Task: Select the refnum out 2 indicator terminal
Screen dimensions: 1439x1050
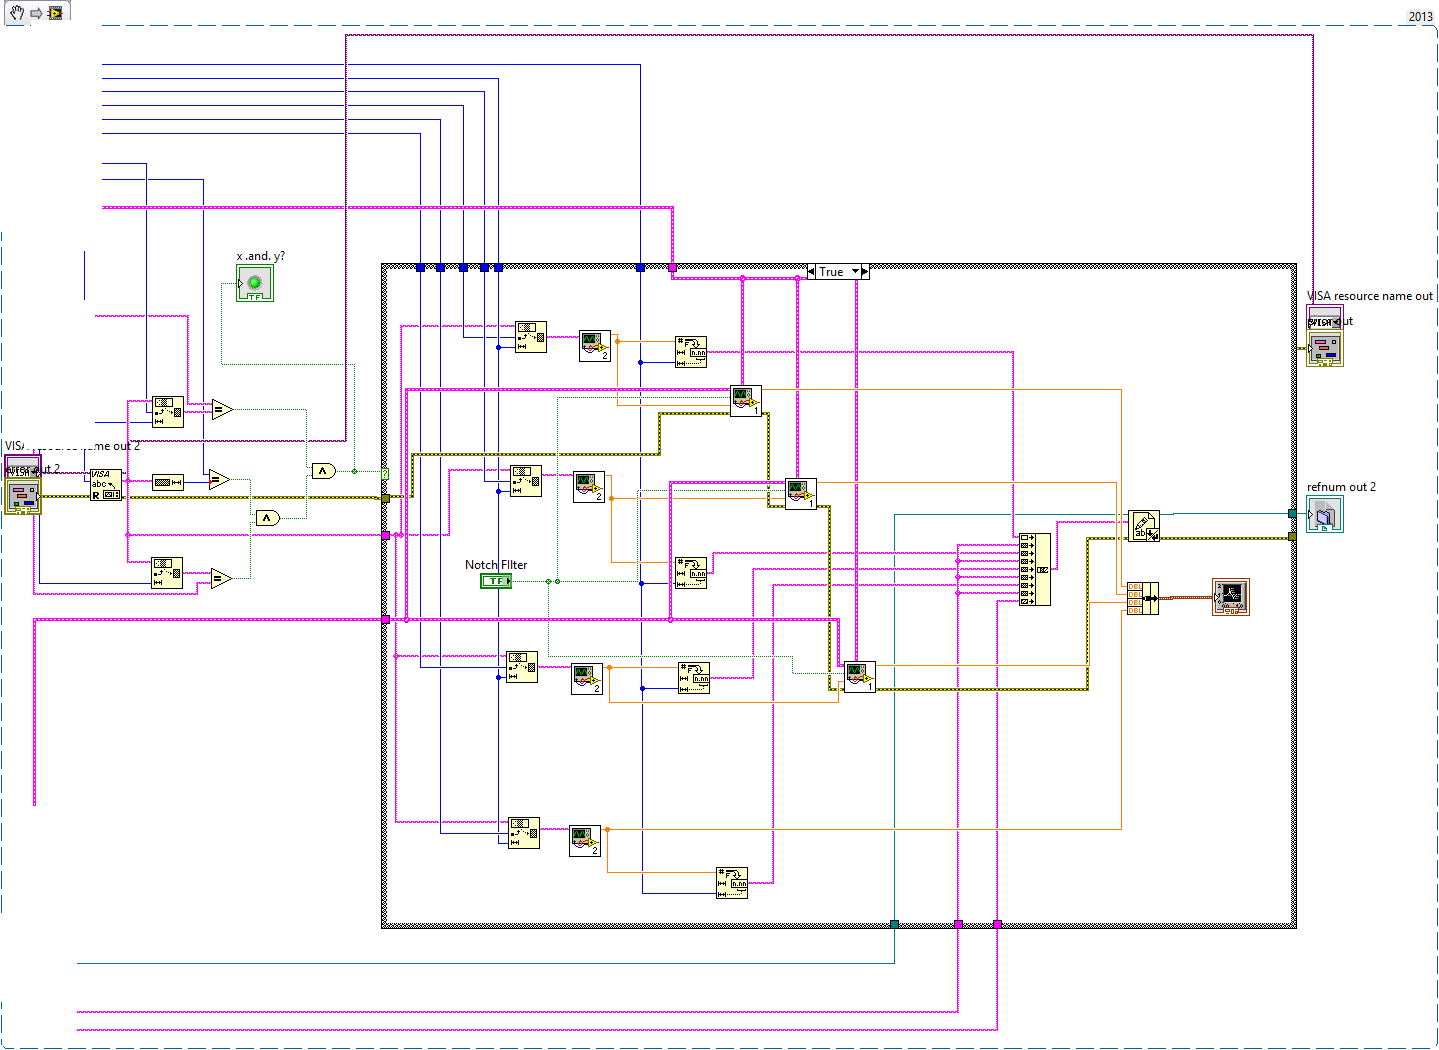Action: coord(1325,514)
